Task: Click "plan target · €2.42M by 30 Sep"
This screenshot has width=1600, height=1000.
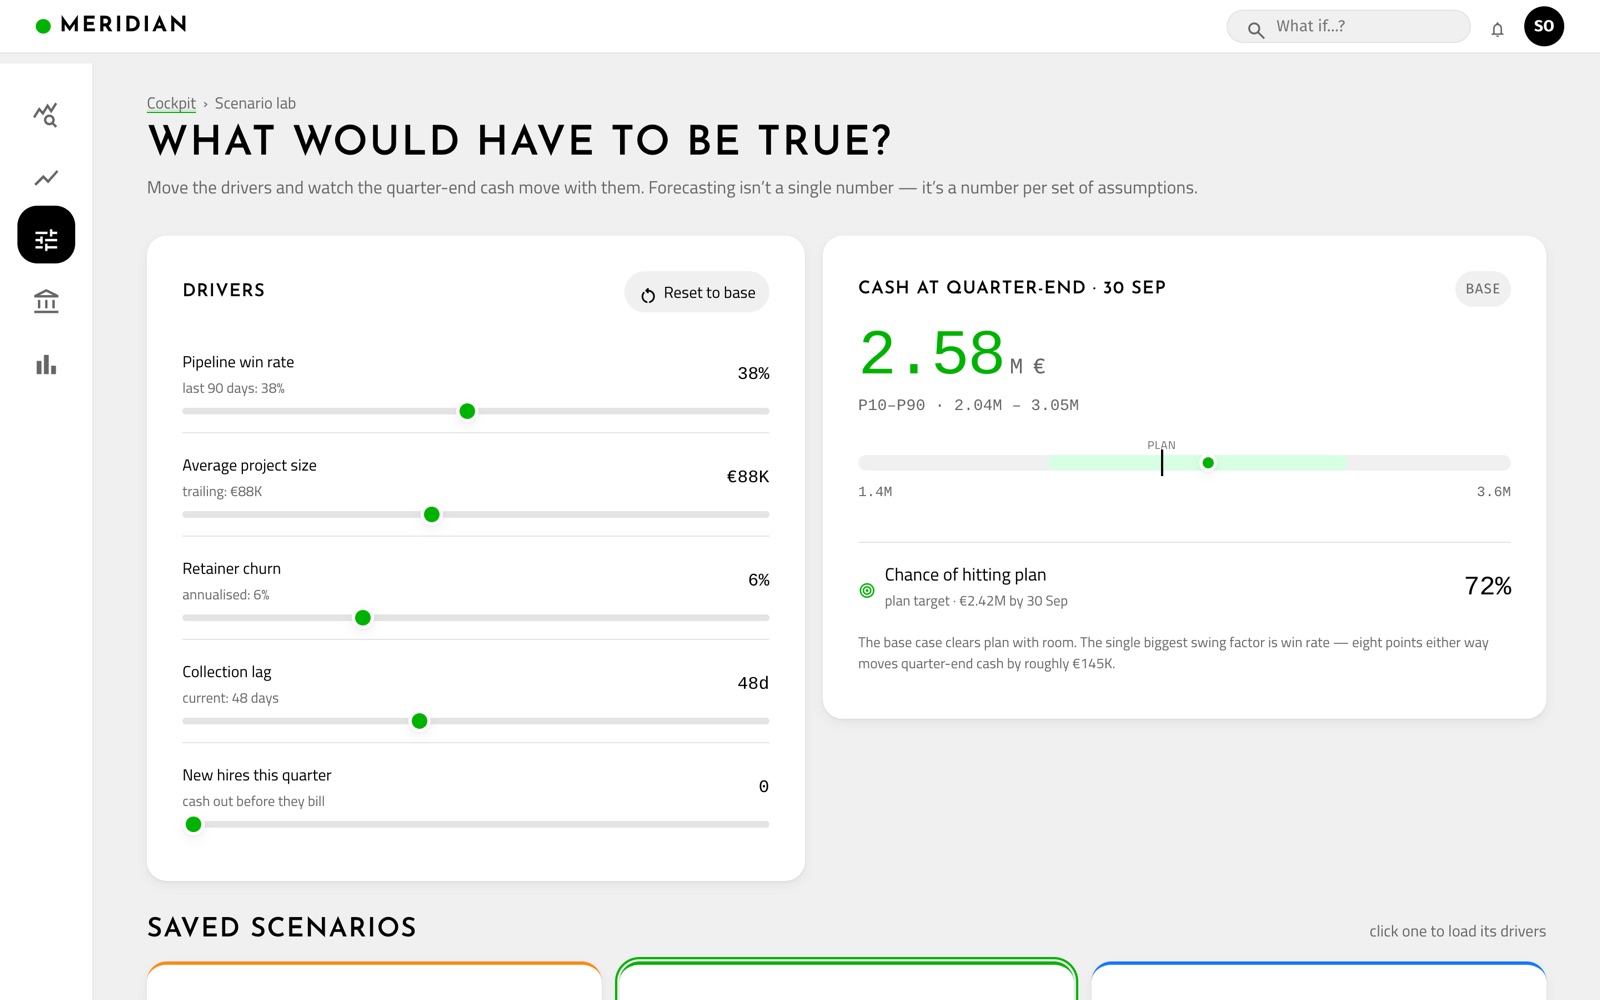Action: click(x=976, y=601)
